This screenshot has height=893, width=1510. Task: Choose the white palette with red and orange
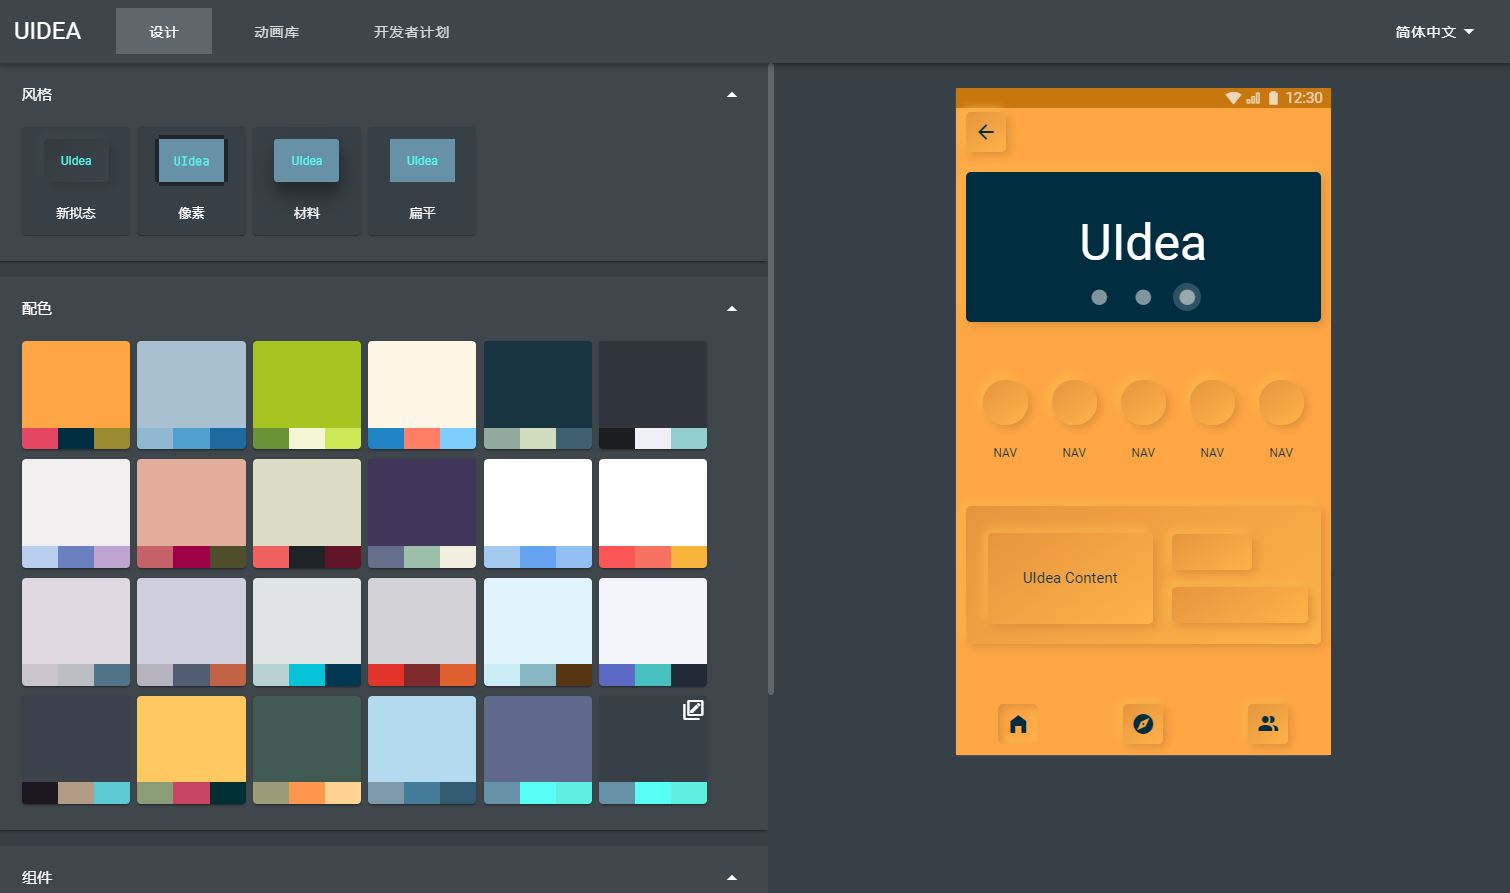click(653, 513)
